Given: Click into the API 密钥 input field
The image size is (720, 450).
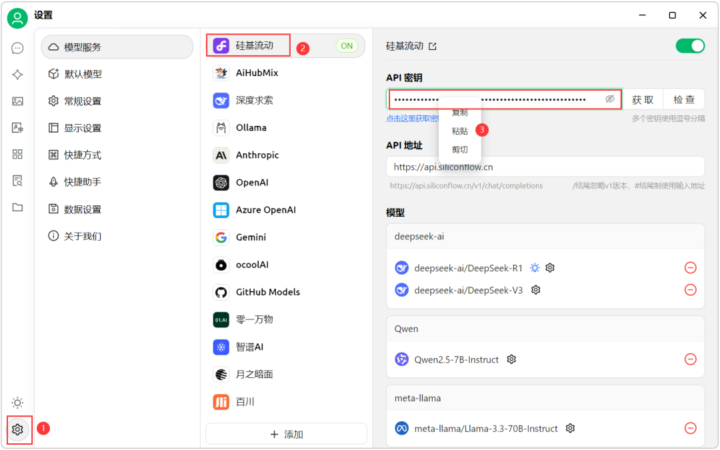Looking at the screenshot, I should pyautogui.click(x=504, y=99).
